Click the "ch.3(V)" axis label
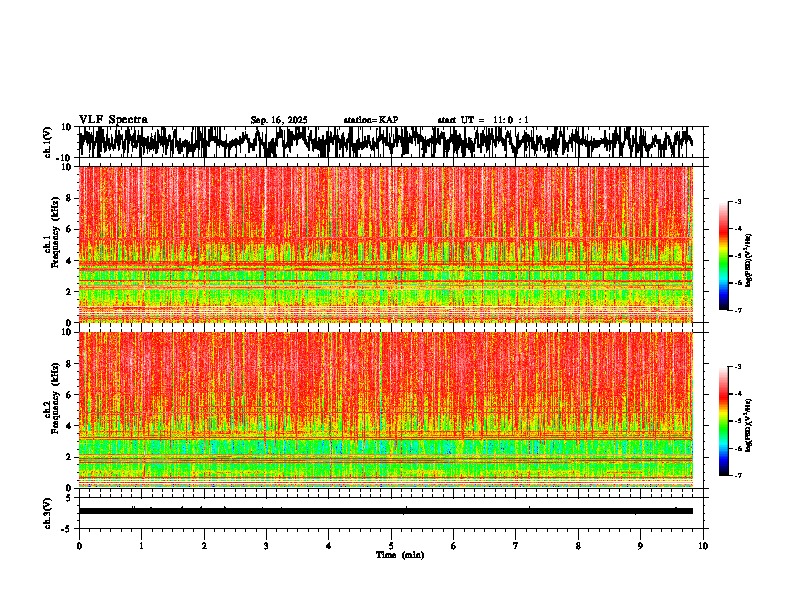Viewport: 792px width, 612px height. point(47,513)
